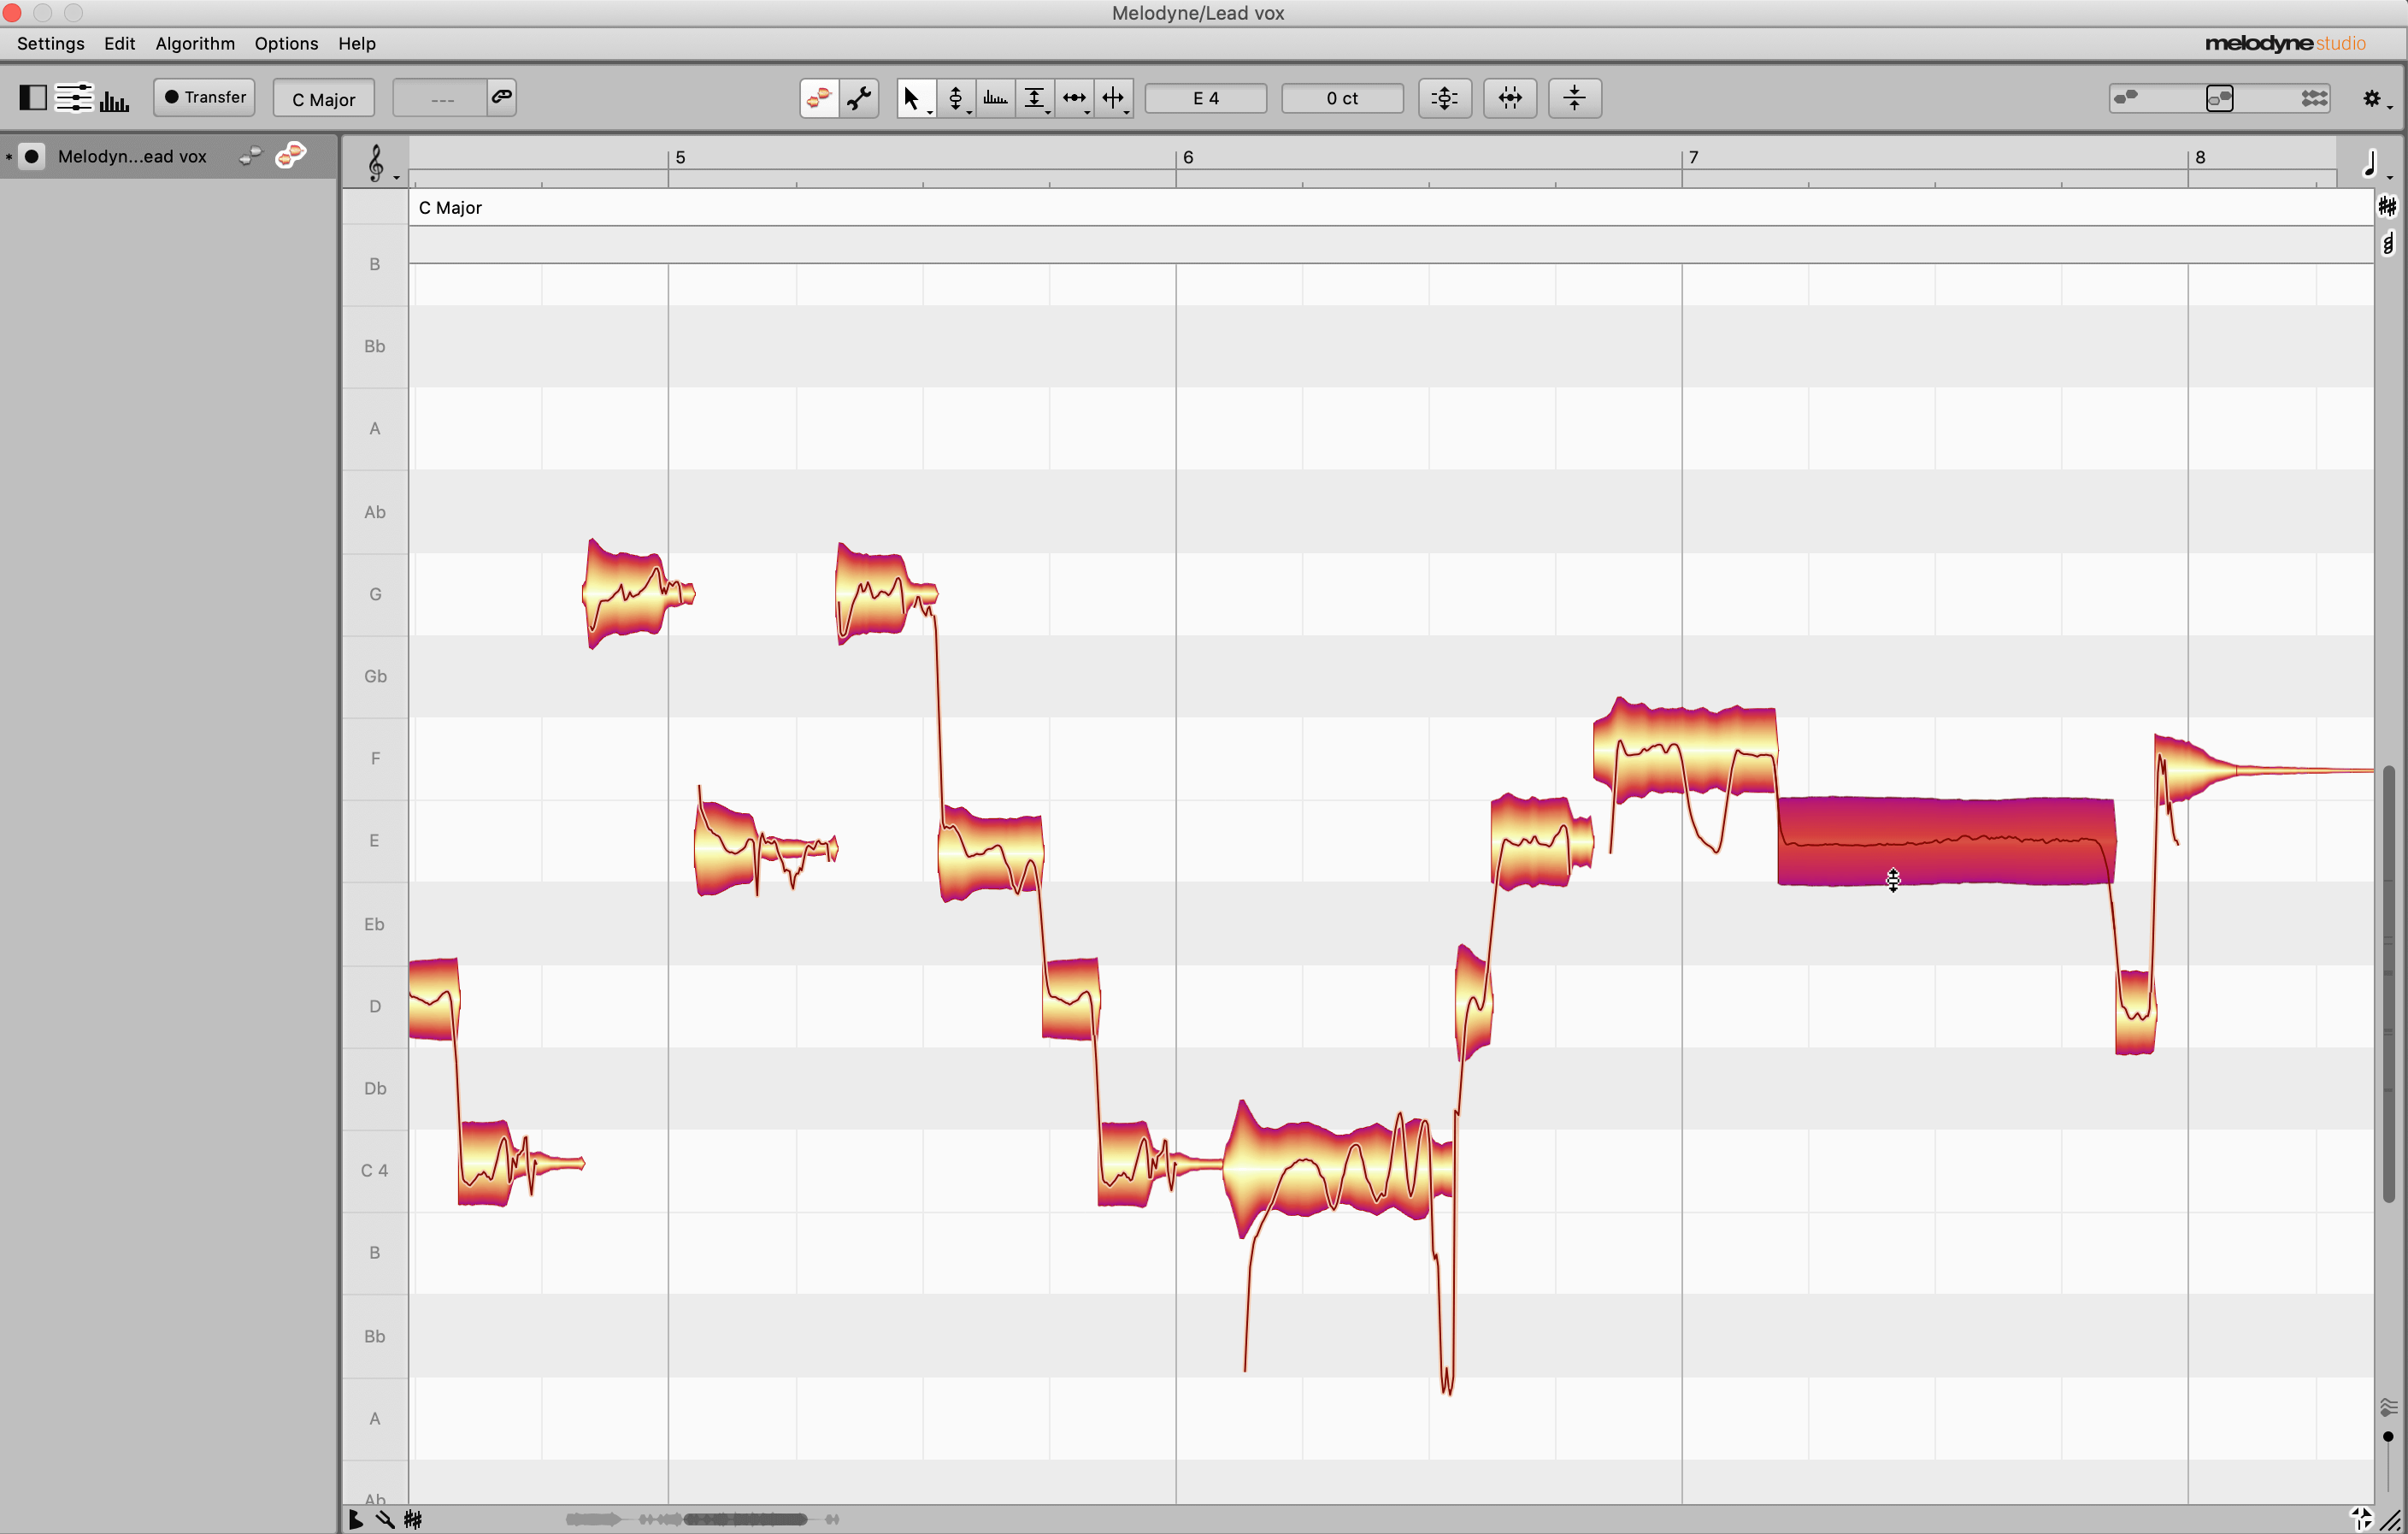Select the Formant tool
2408x1534 pixels.
coord(995,98)
